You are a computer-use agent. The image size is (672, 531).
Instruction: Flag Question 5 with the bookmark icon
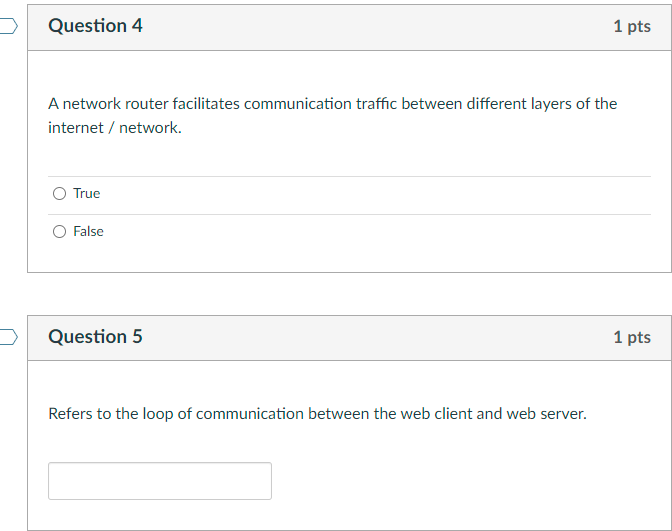(9, 337)
